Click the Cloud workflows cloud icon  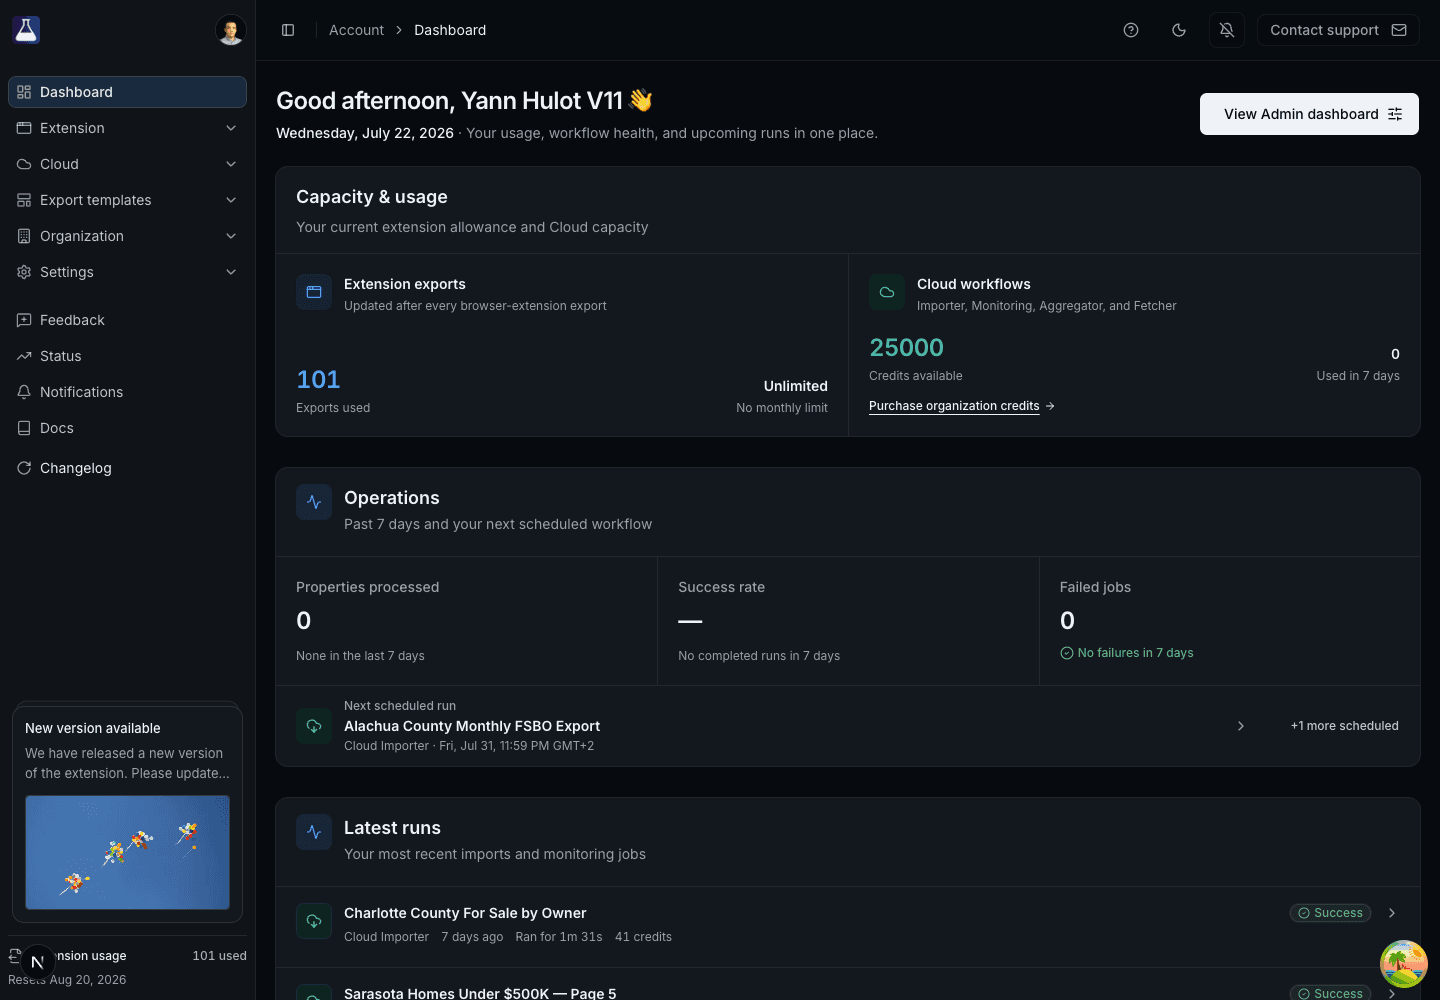[x=887, y=292]
